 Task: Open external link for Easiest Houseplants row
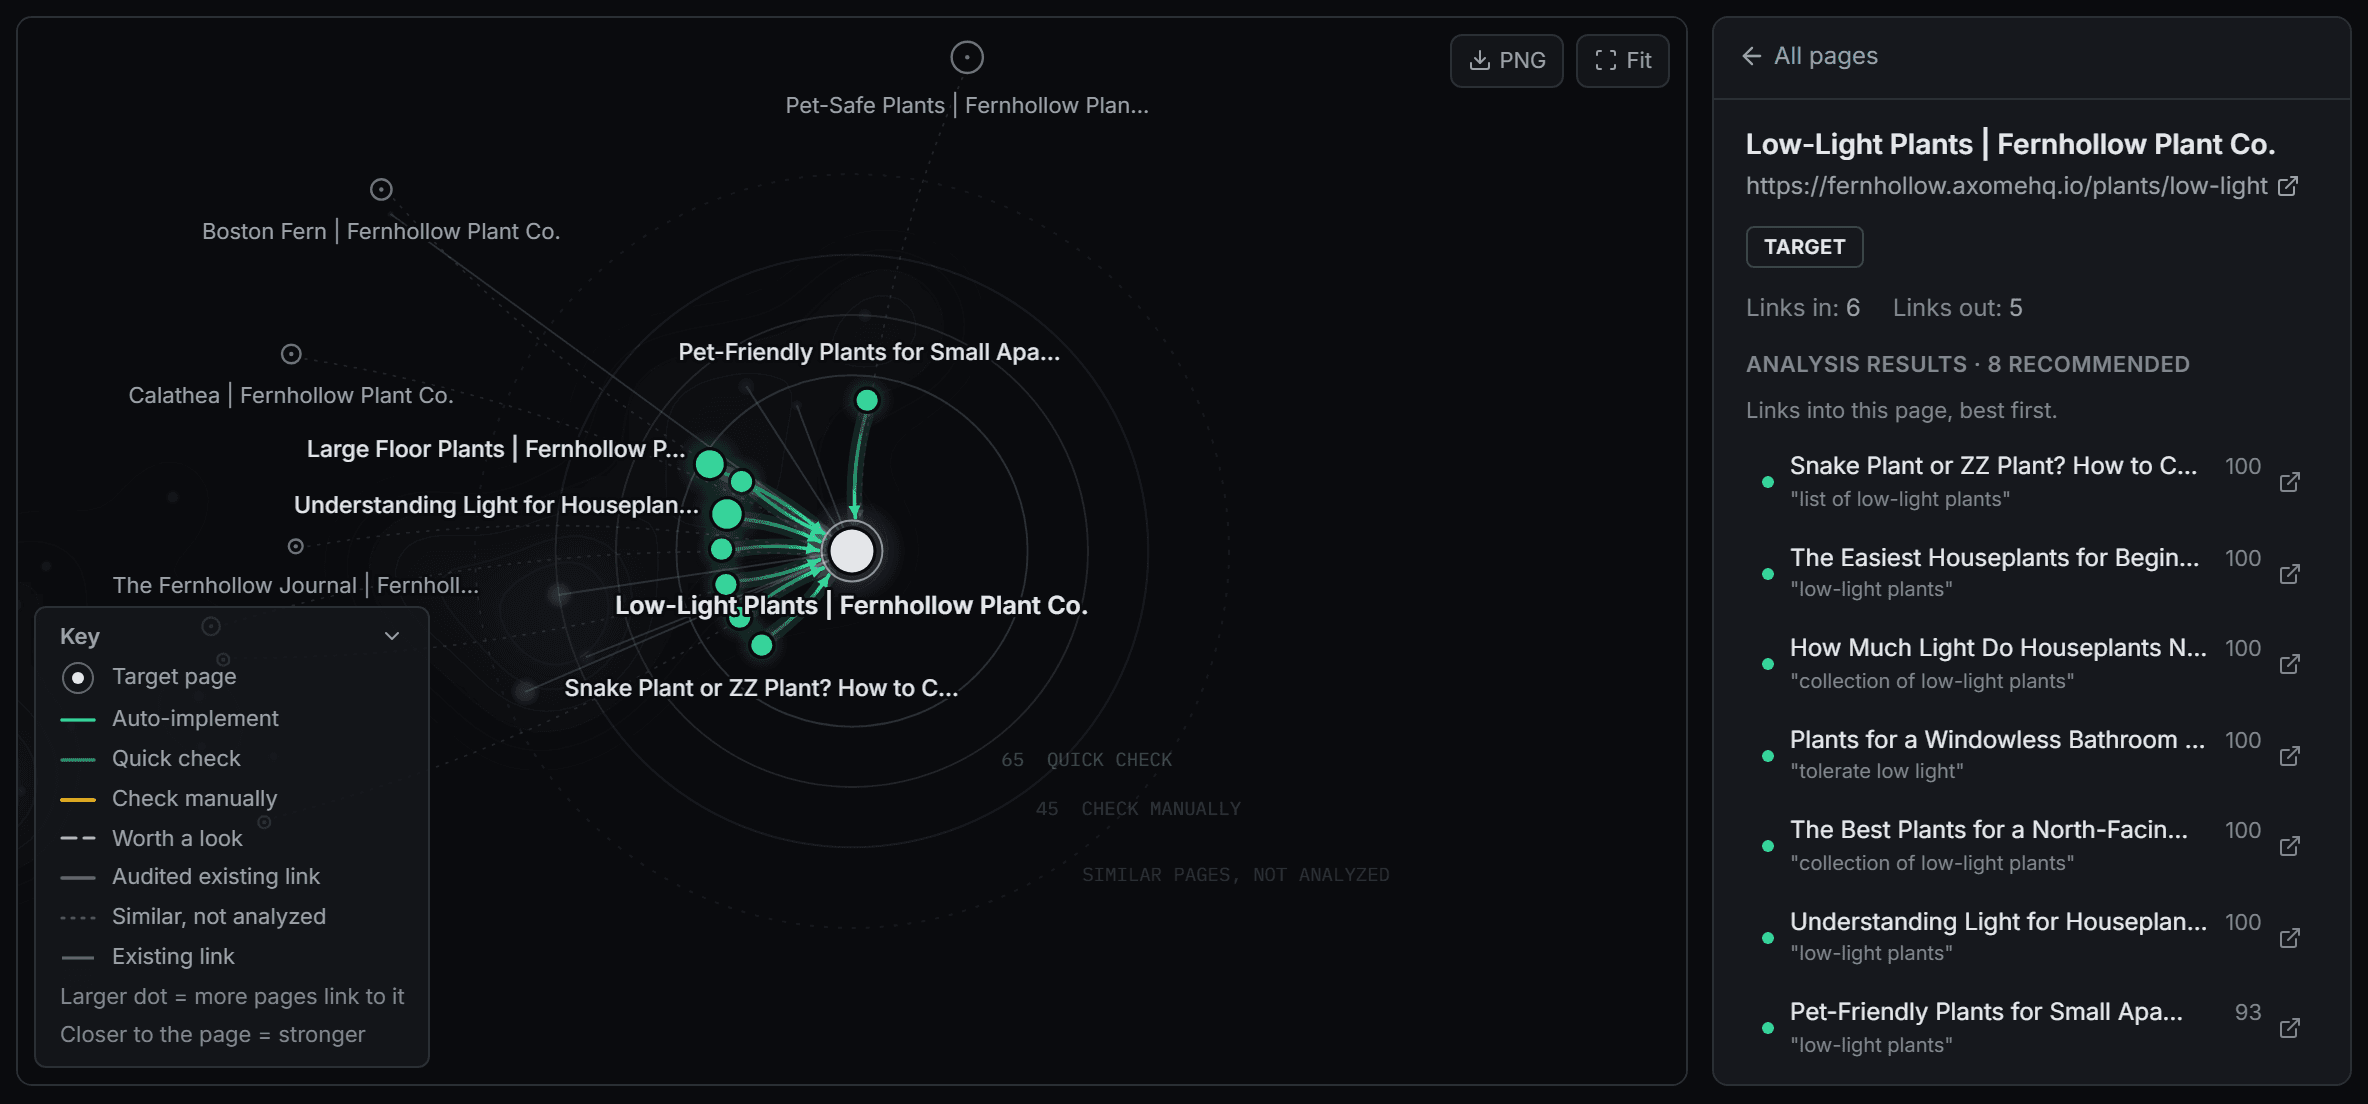tap(2289, 574)
